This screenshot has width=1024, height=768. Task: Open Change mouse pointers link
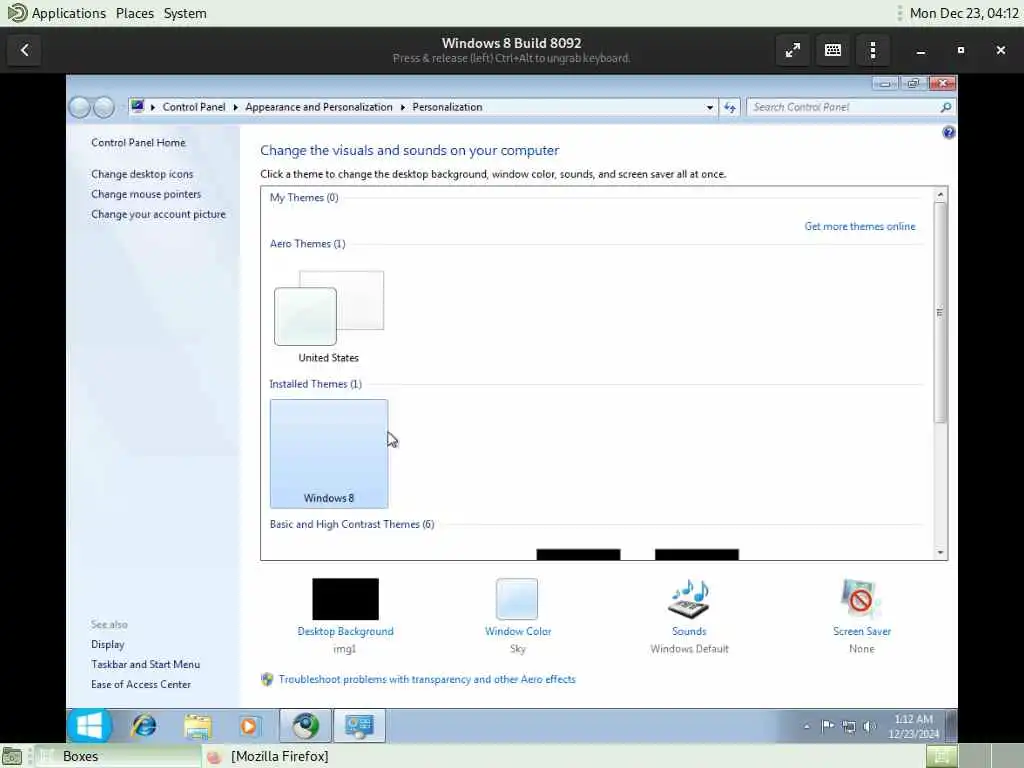pos(146,194)
